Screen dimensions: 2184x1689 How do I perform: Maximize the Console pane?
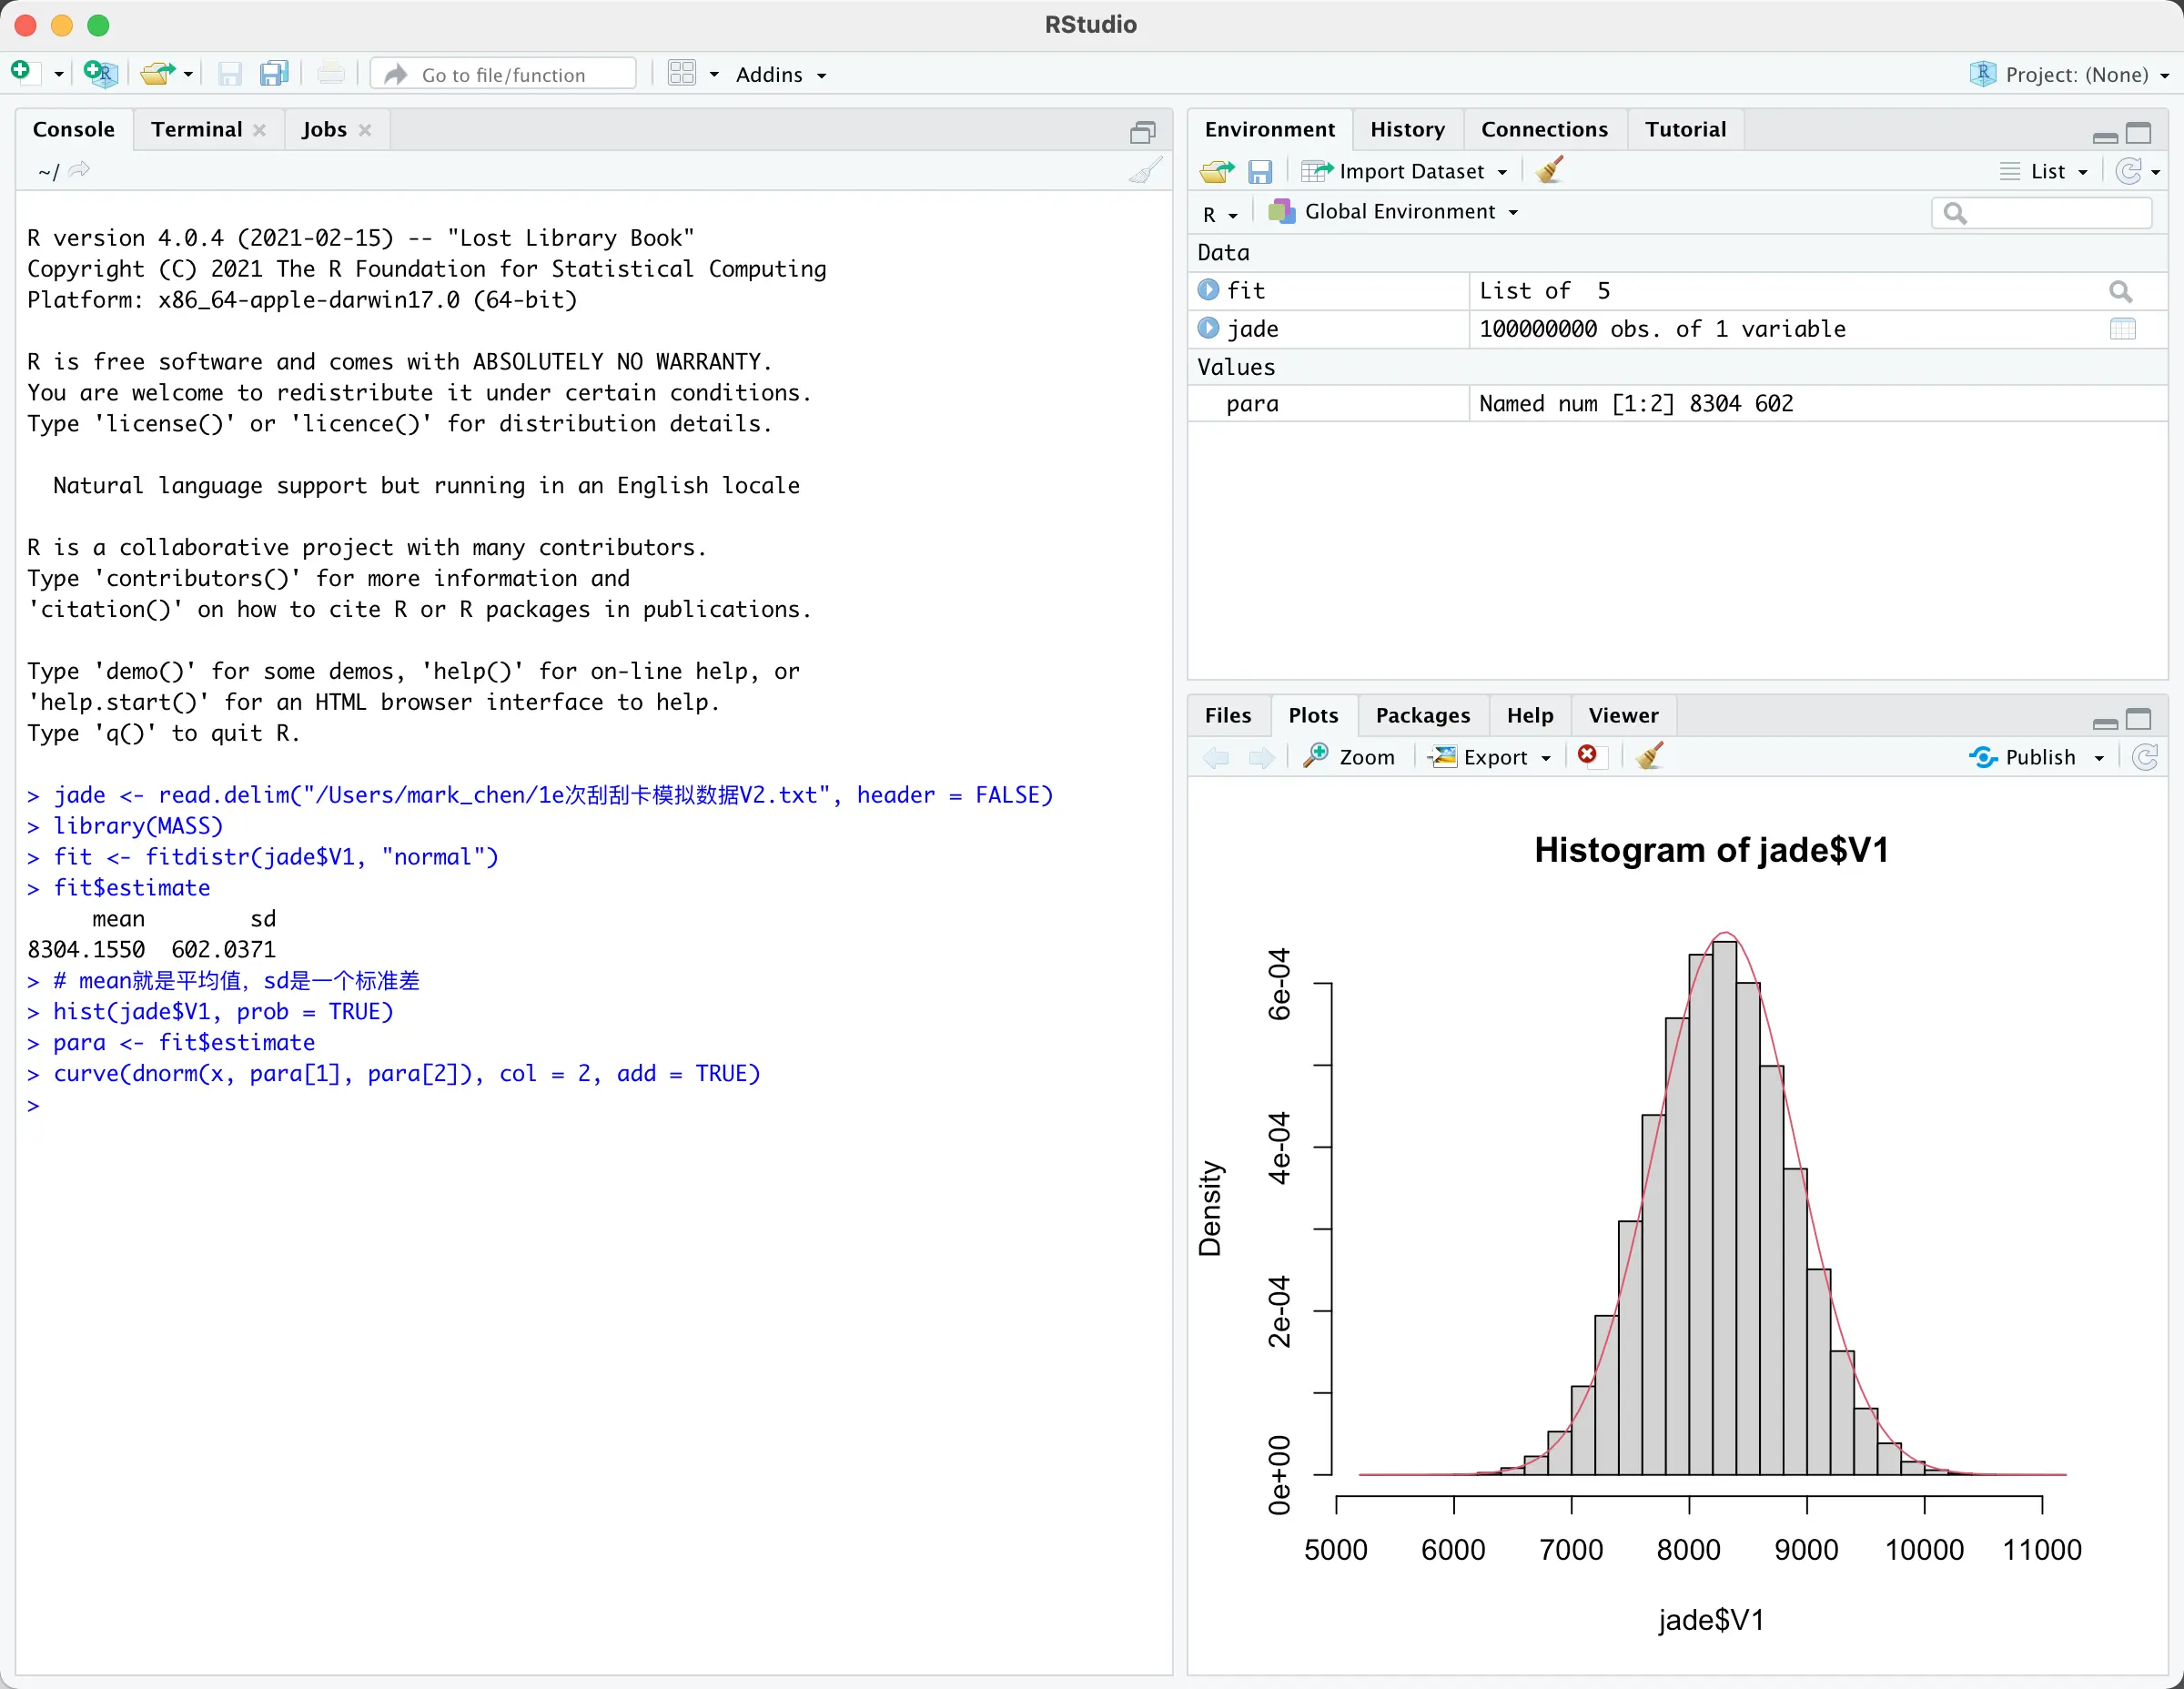click(1142, 132)
